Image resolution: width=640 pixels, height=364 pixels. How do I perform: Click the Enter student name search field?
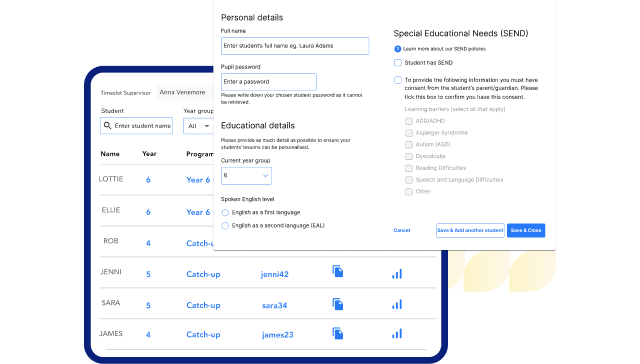(136, 126)
